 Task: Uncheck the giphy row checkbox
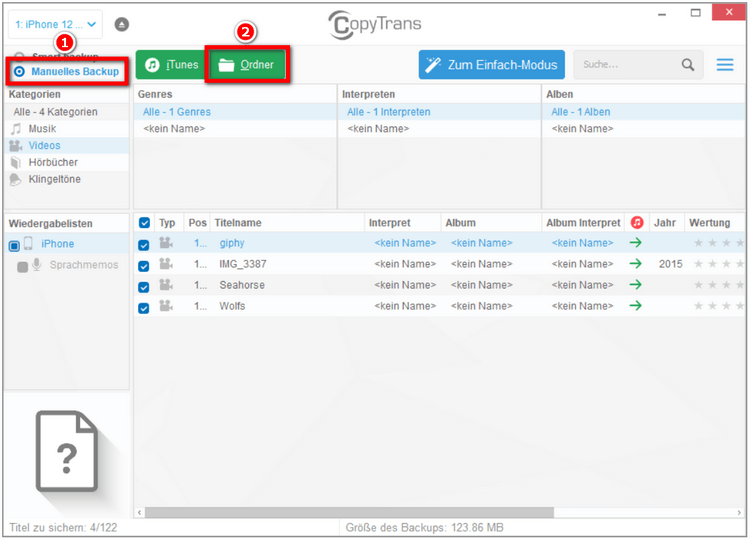pyautogui.click(x=143, y=245)
